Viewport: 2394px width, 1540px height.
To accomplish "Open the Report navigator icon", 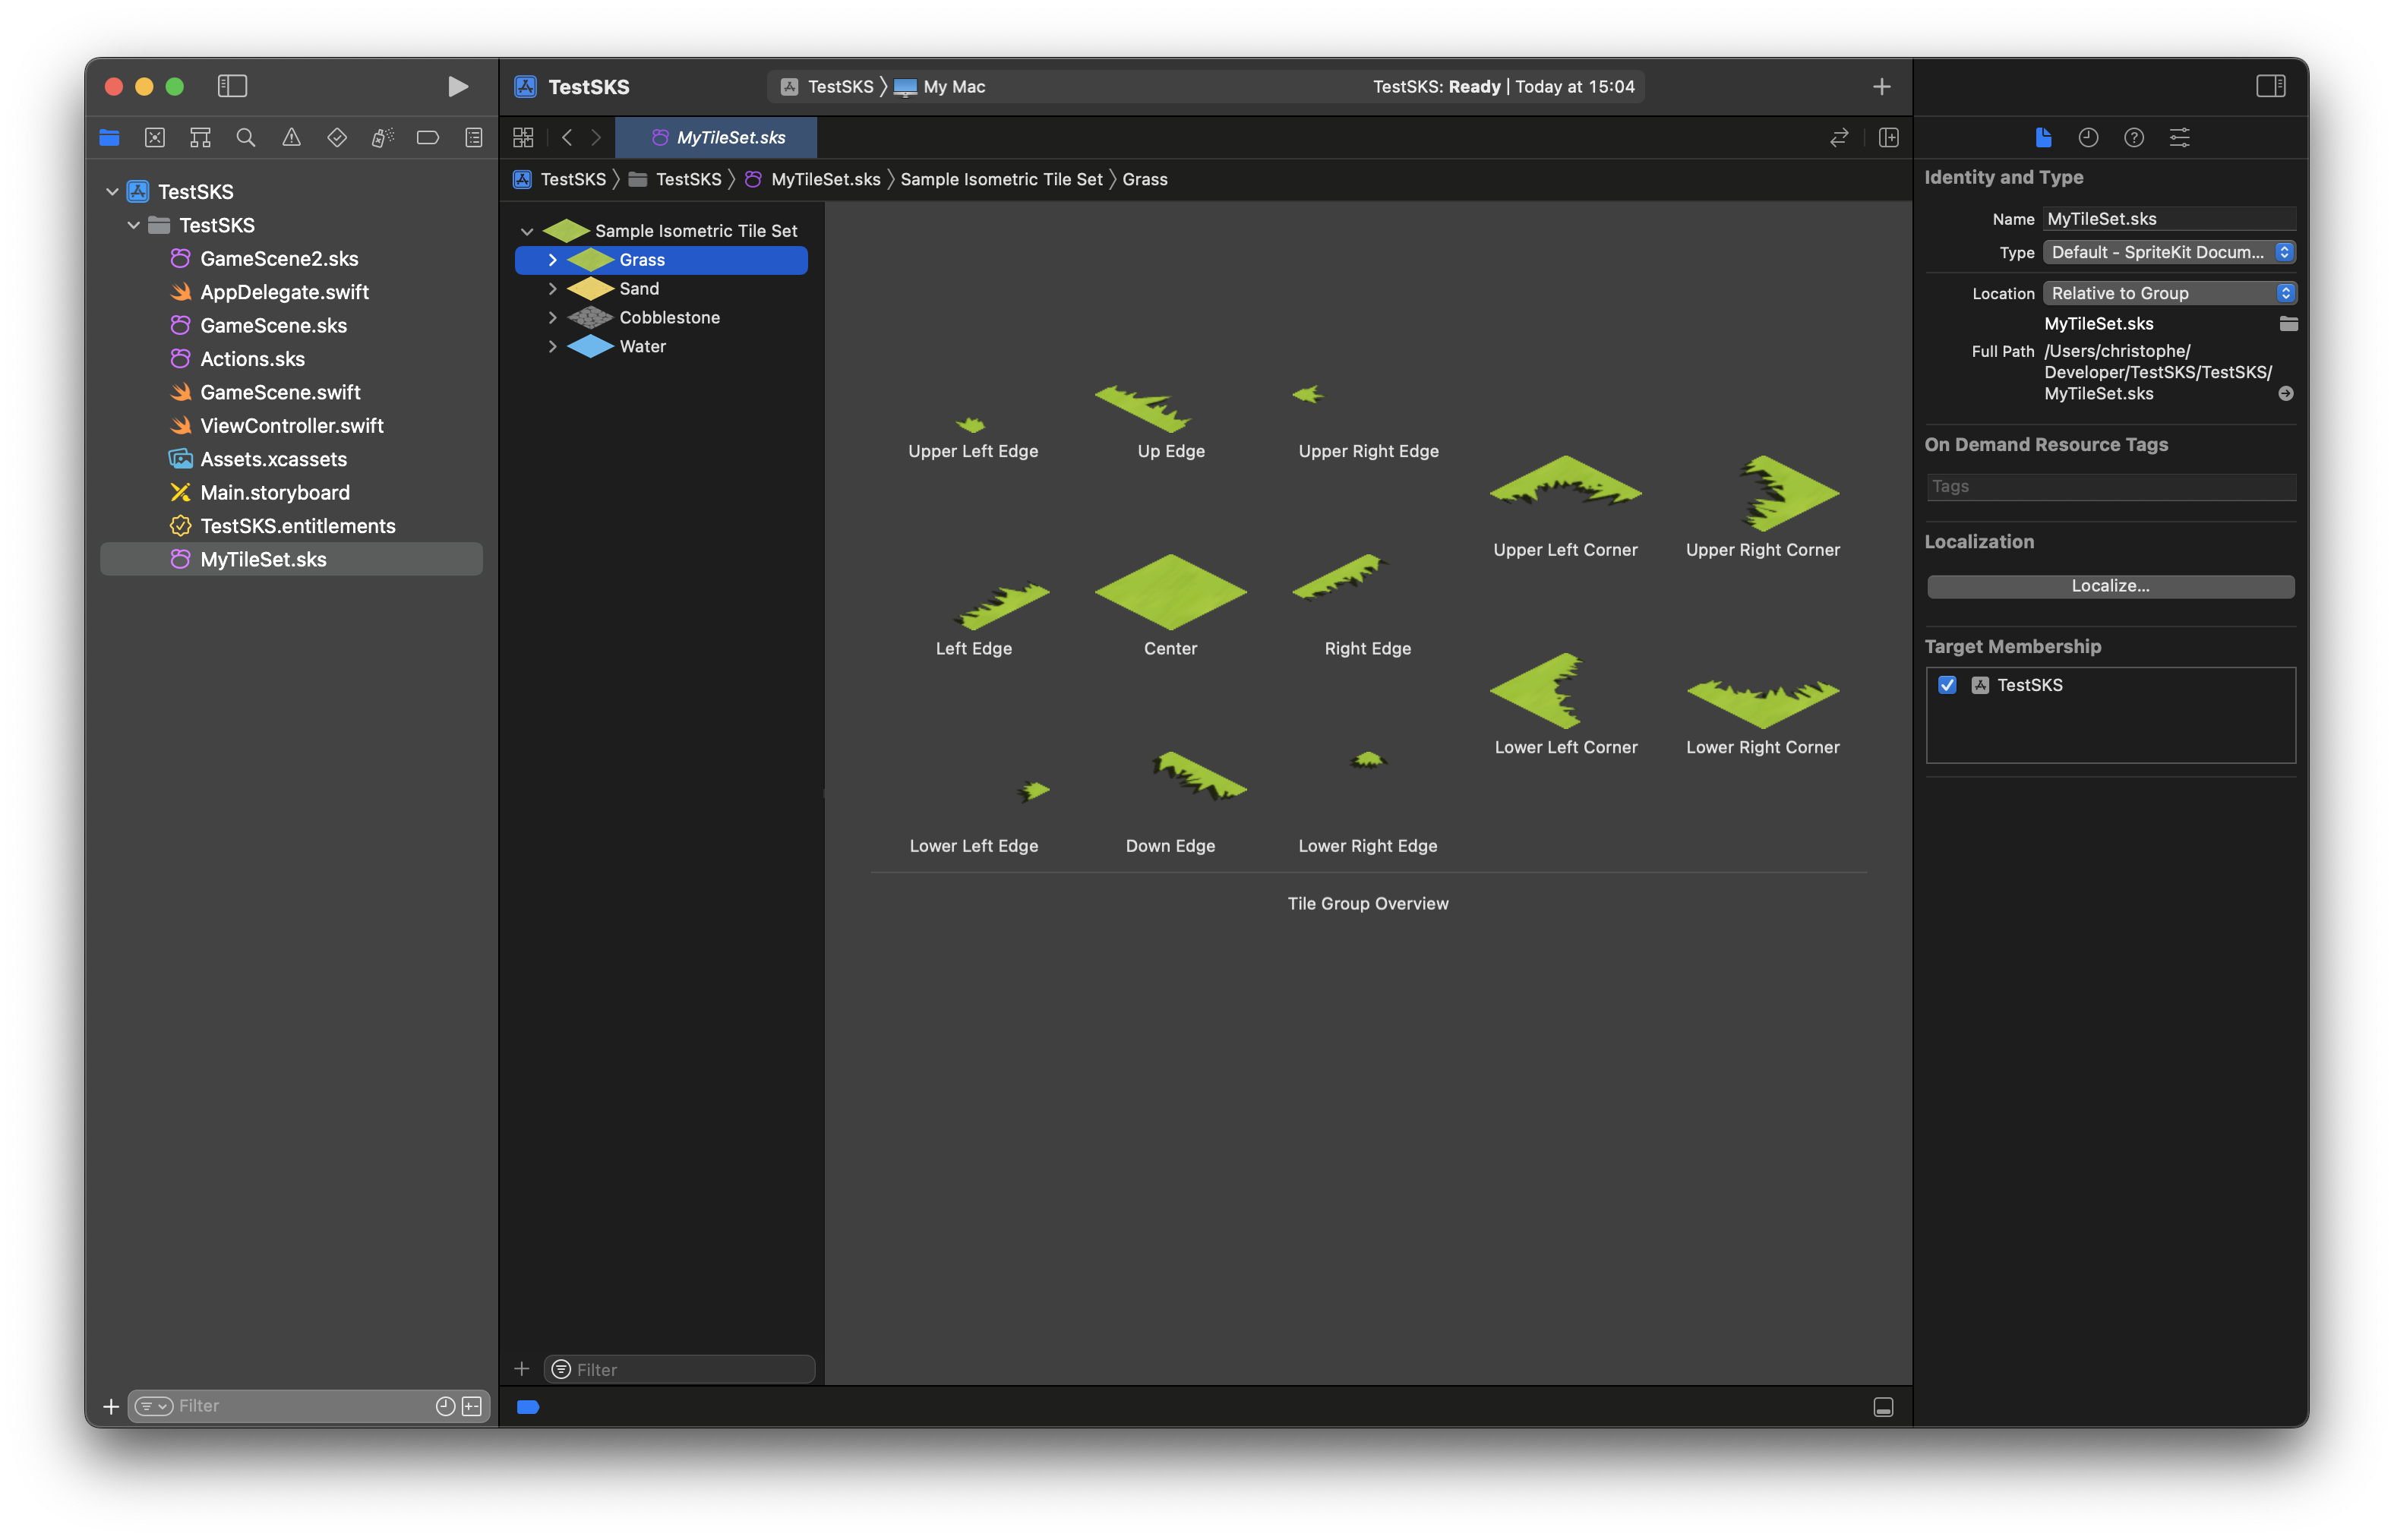I will (474, 138).
